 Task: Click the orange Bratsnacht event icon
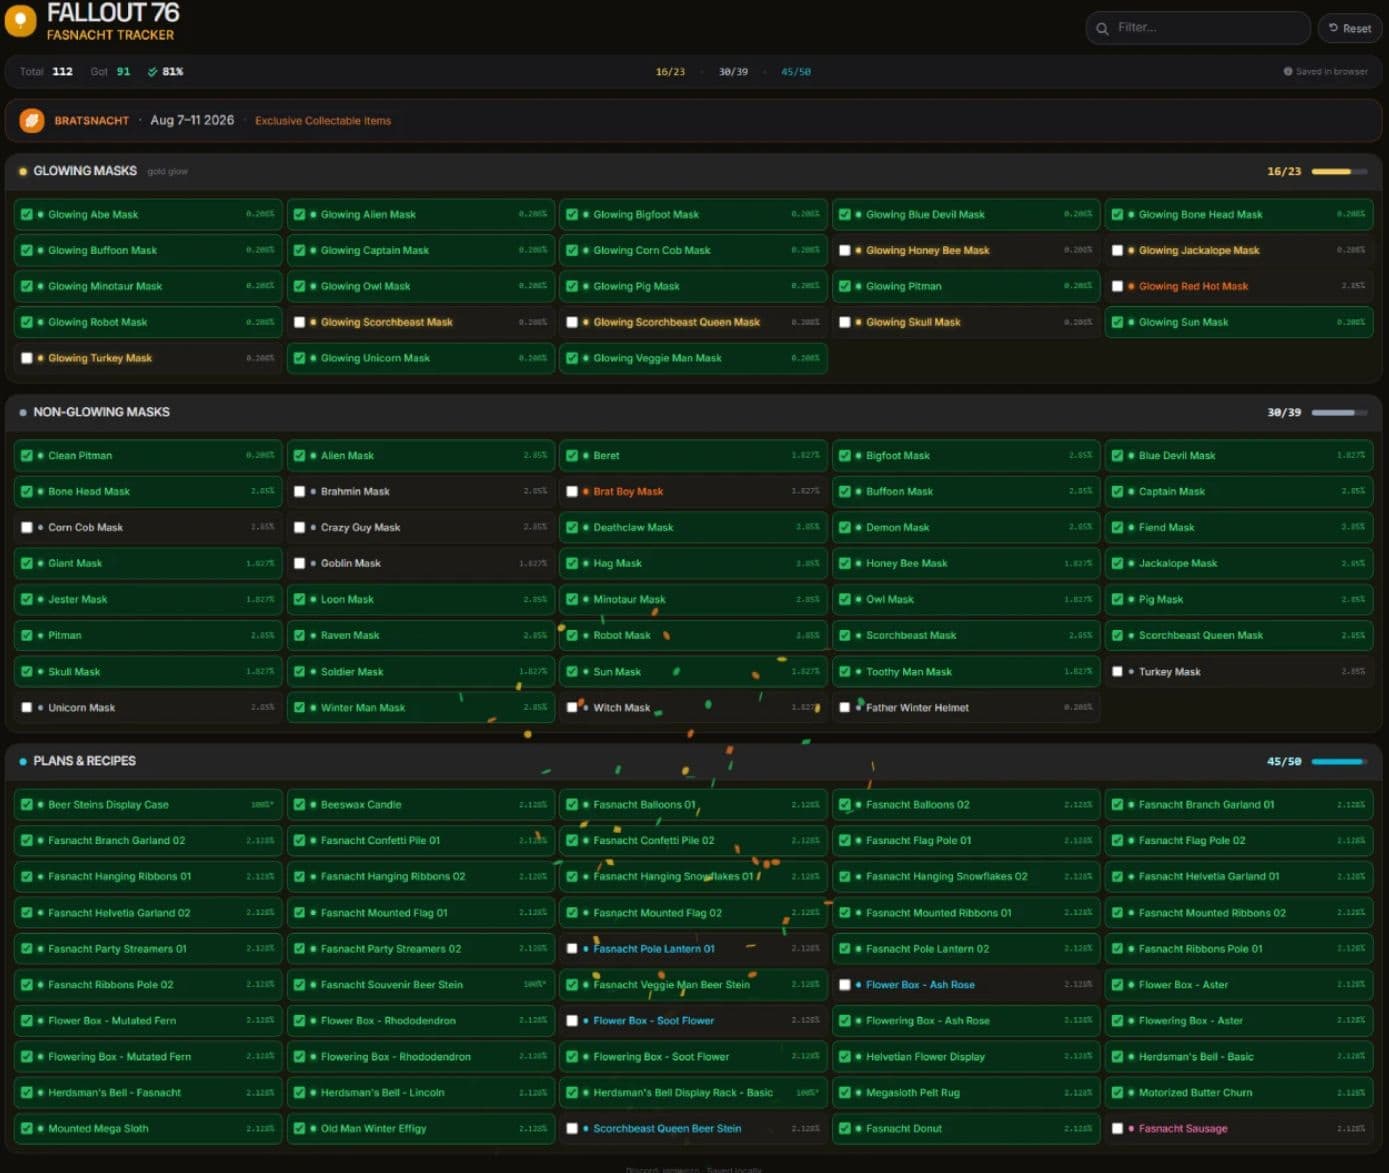pos(32,121)
